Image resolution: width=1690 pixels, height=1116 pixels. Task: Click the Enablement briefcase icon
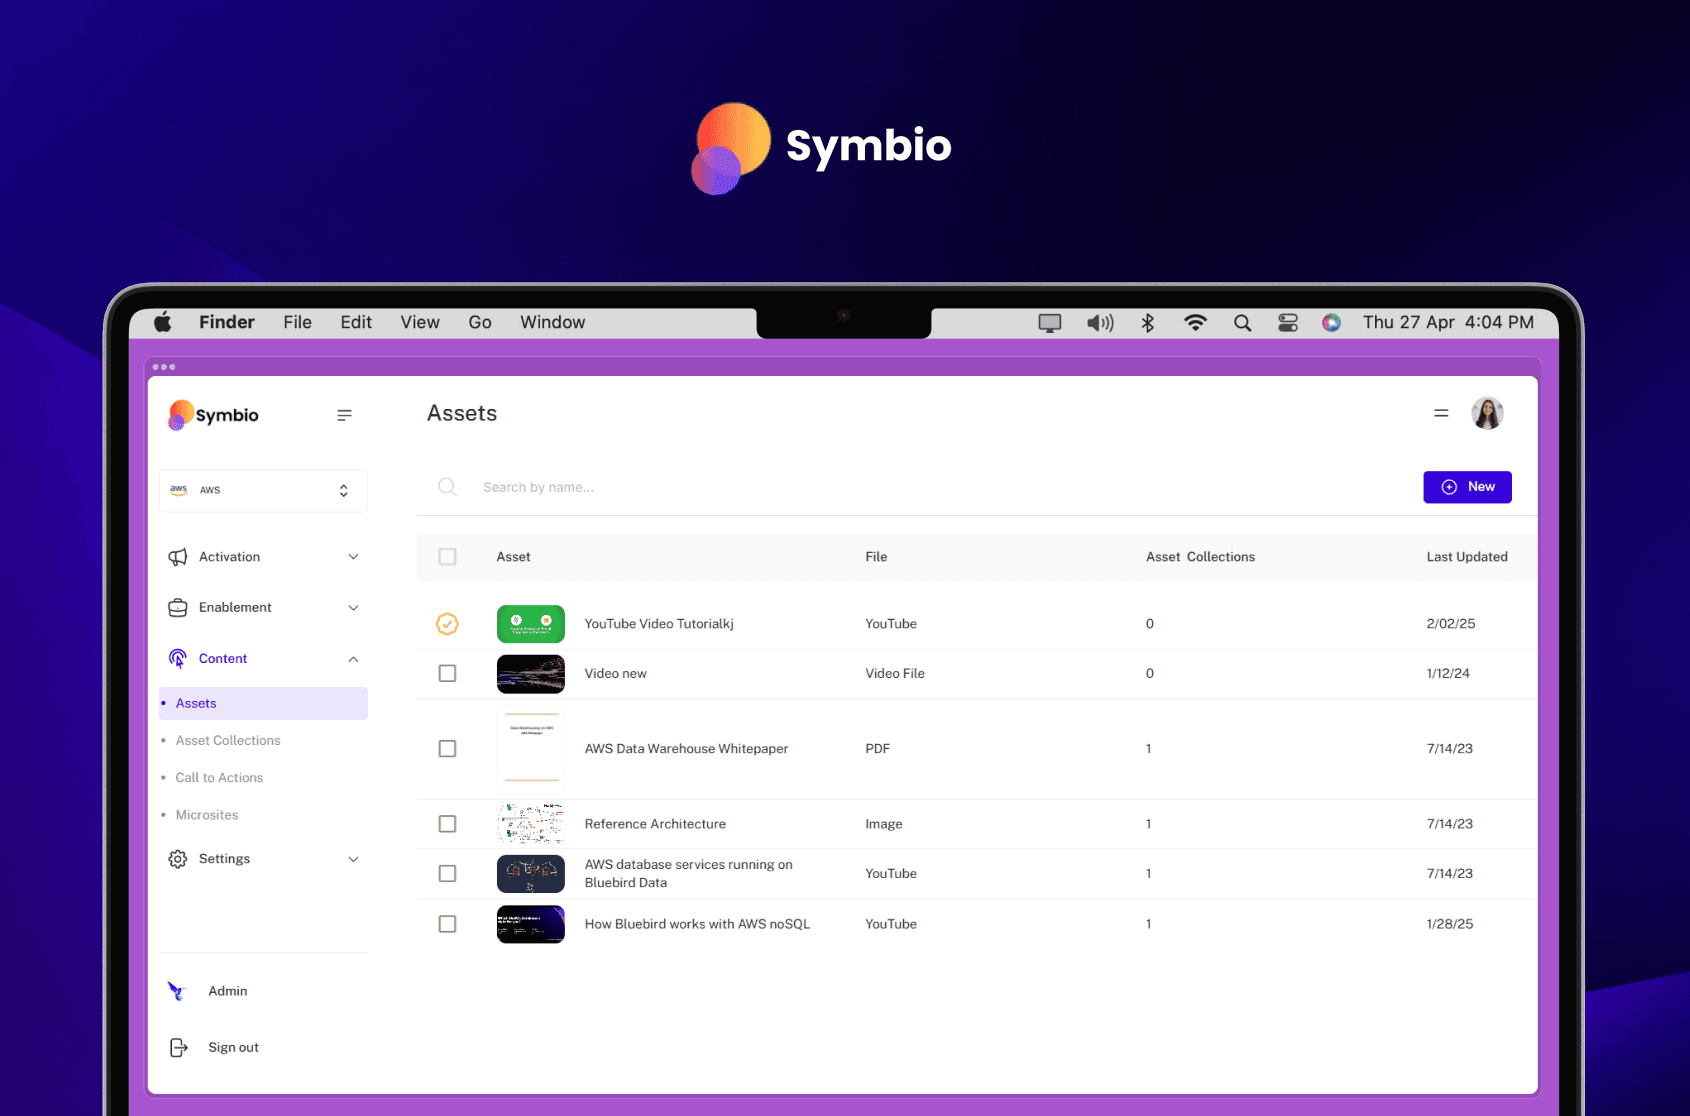point(178,608)
